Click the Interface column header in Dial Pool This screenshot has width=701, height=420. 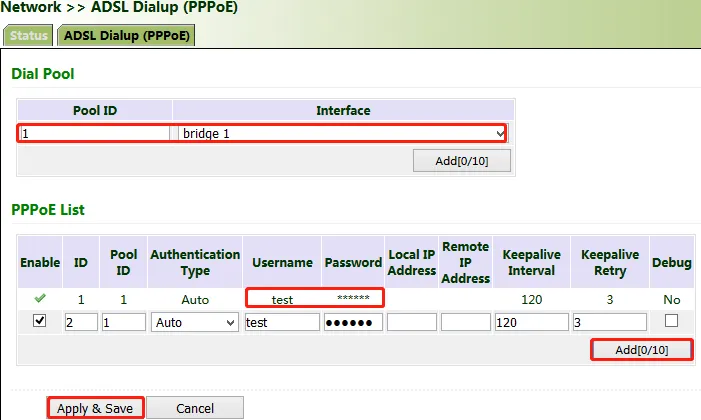[343, 110]
